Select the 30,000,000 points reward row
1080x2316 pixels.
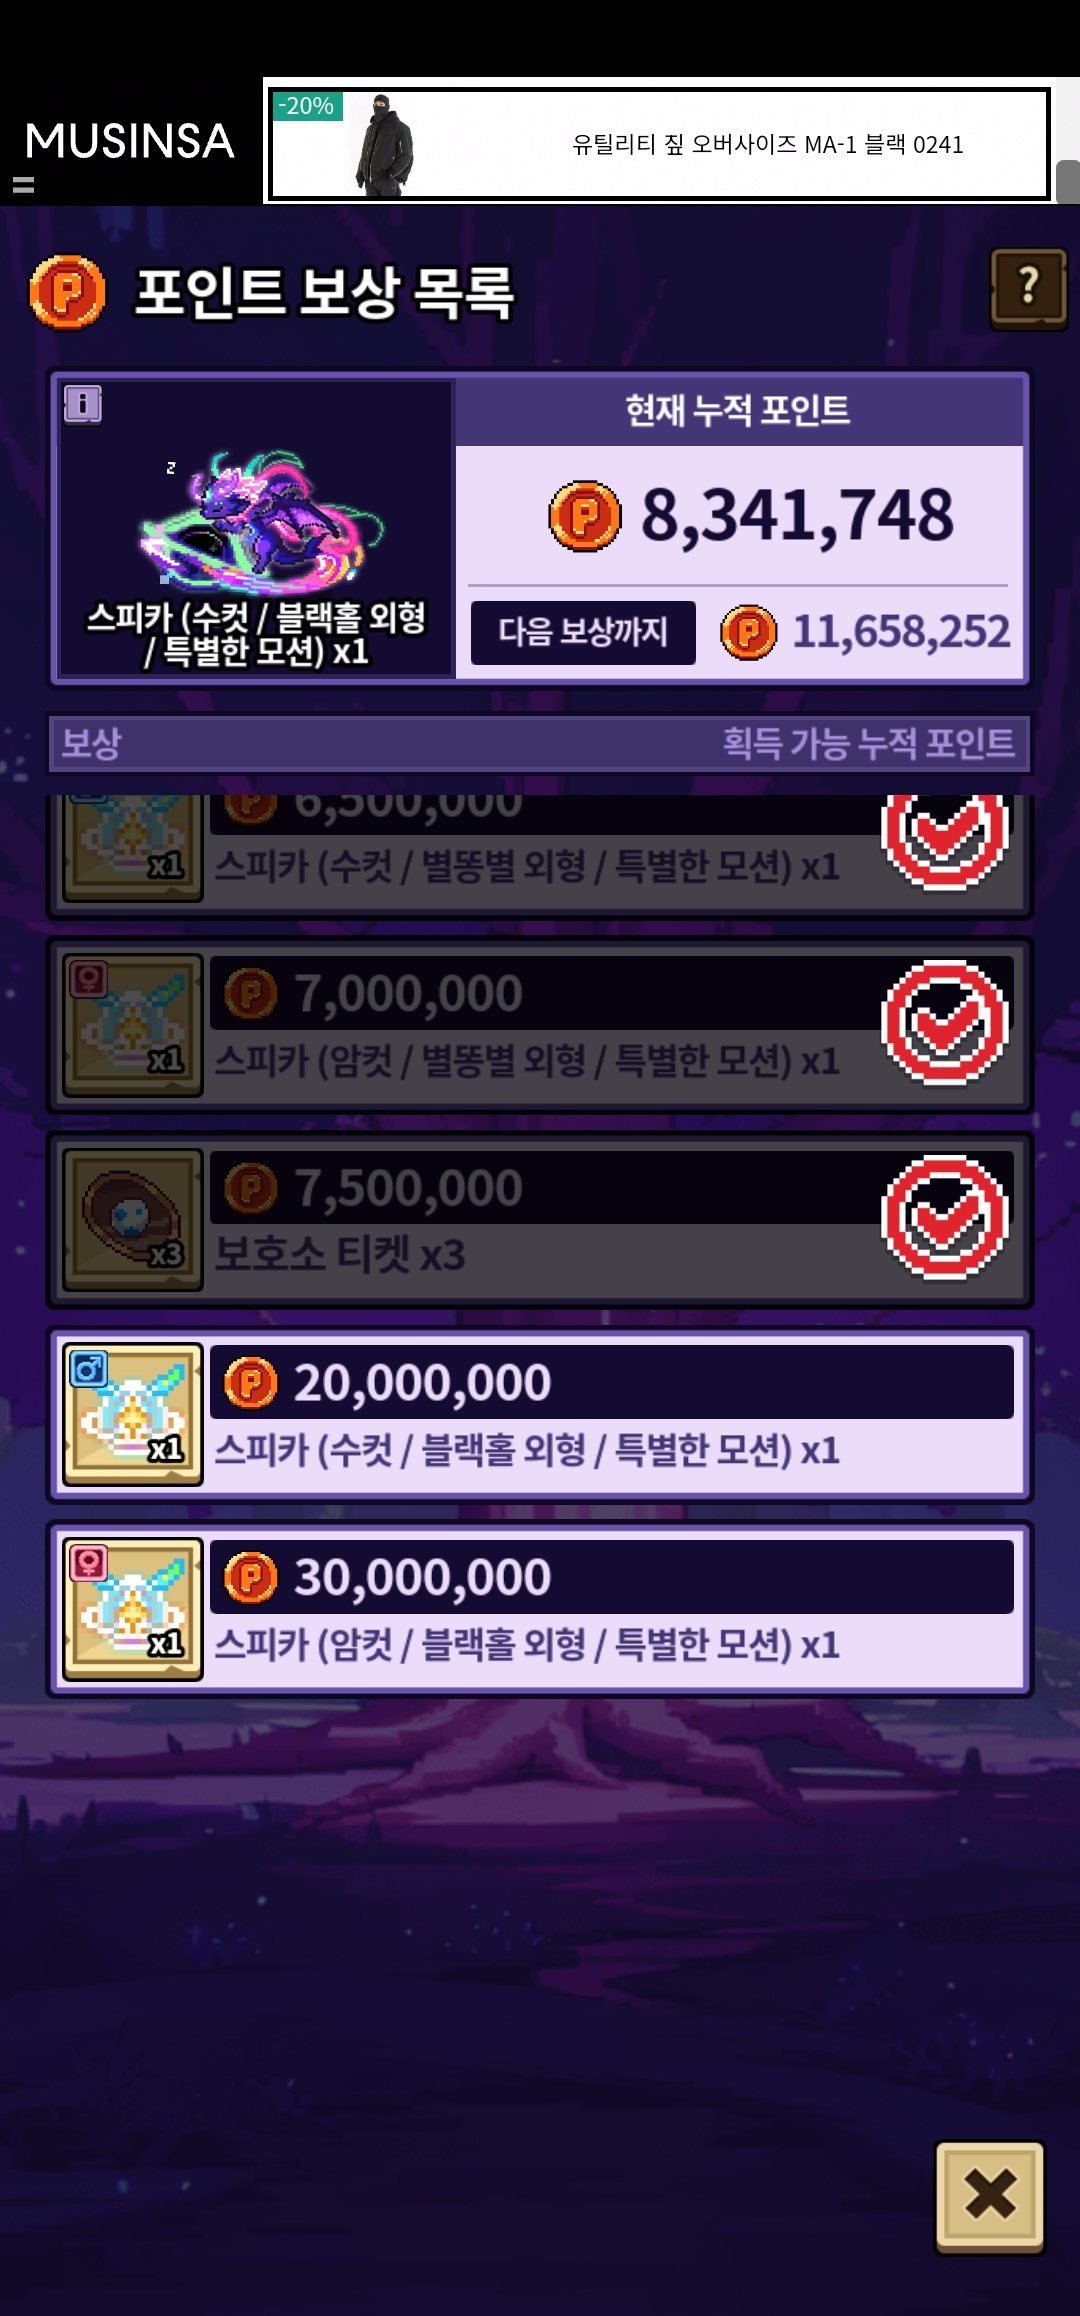(540, 1609)
